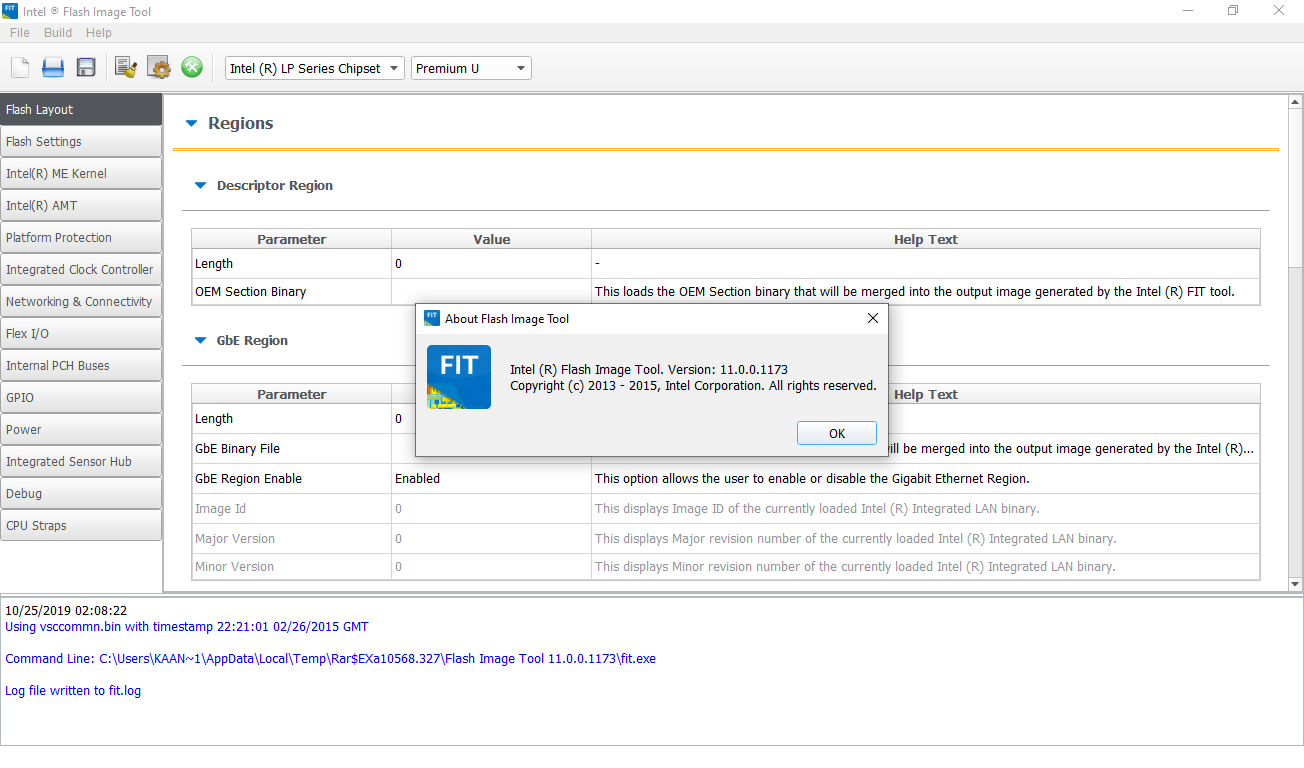Open the Help menu
The width and height of the screenshot is (1304, 768).
[x=99, y=33]
